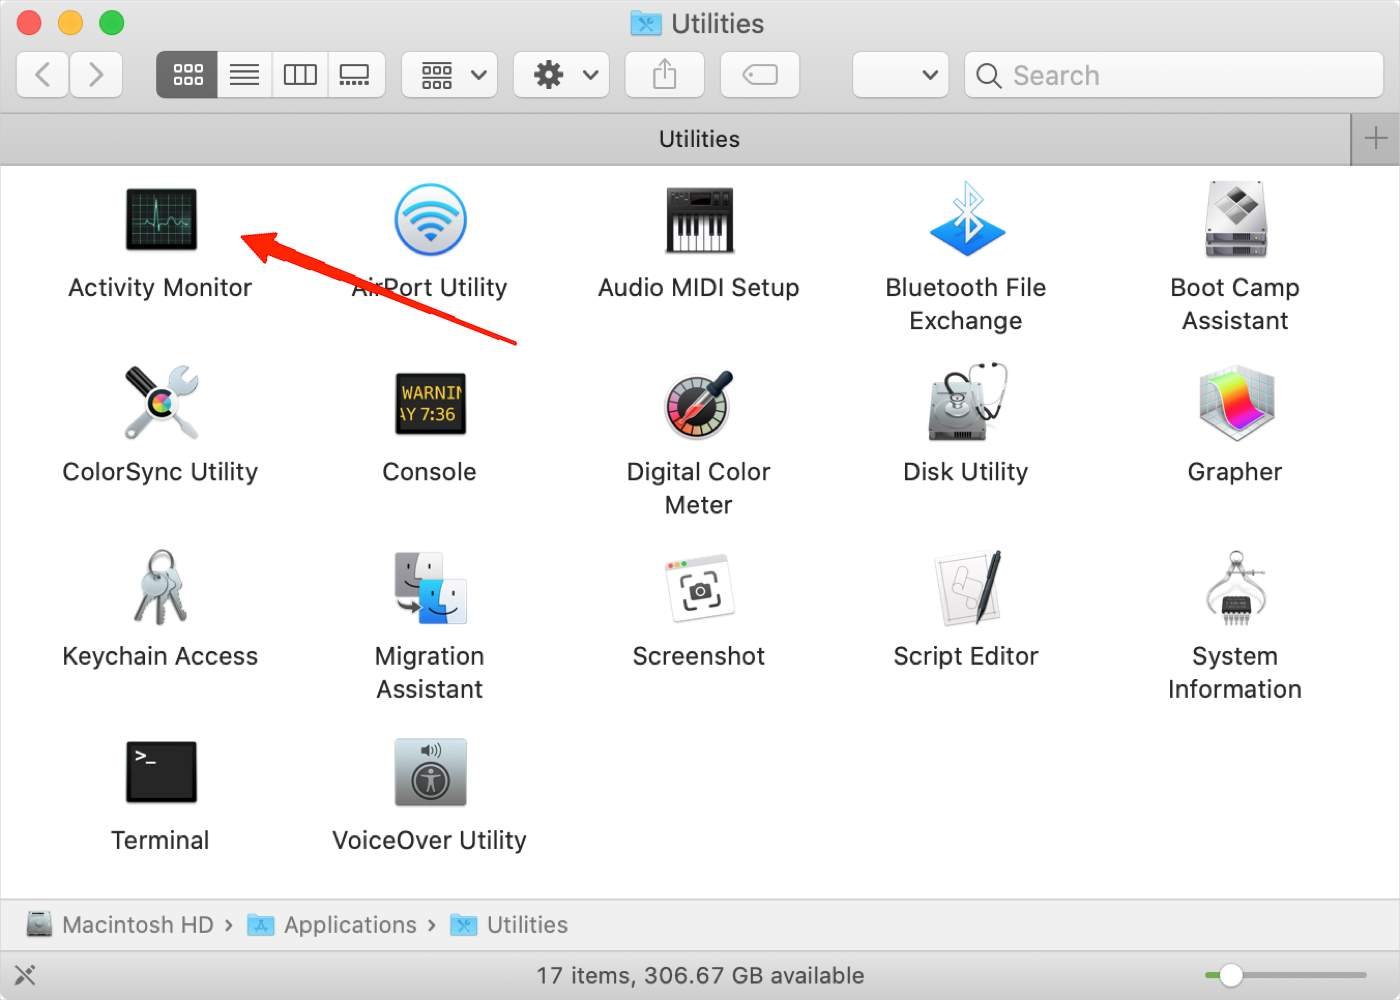Switch to list view mode

tap(244, 75)
